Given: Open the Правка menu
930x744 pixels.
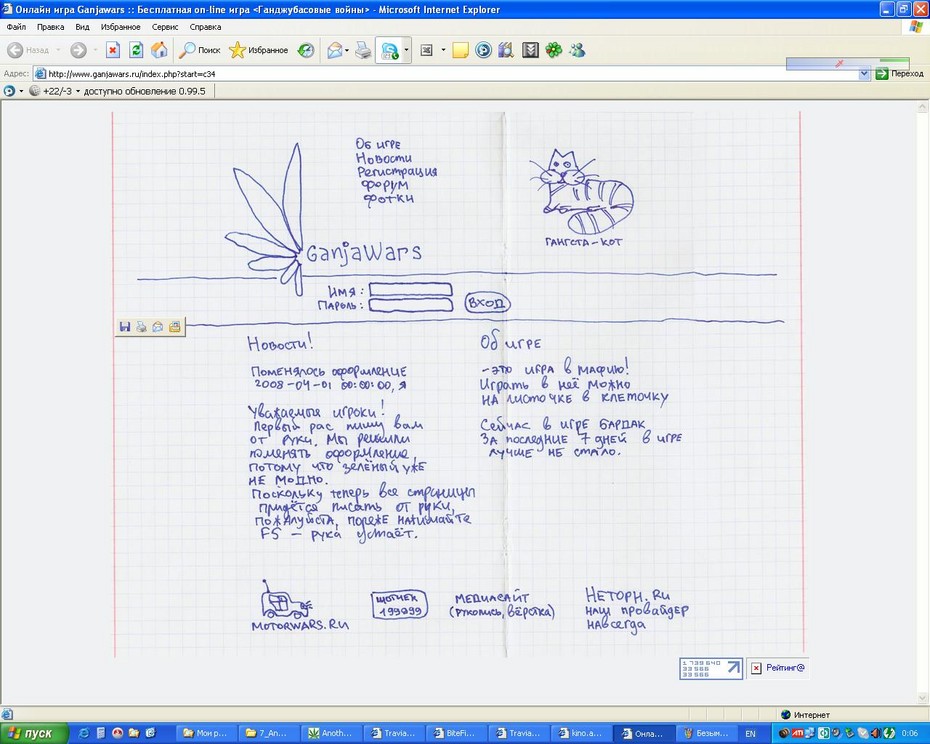Looking at the screenshot, I should pos(50,27).
